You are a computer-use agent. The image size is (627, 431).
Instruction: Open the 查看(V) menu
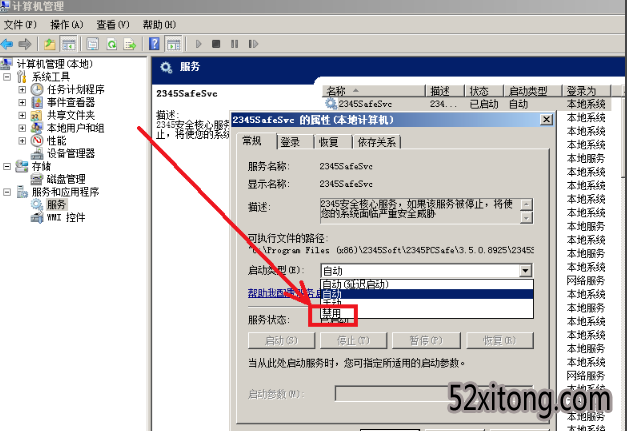click(x=113, y=25)
